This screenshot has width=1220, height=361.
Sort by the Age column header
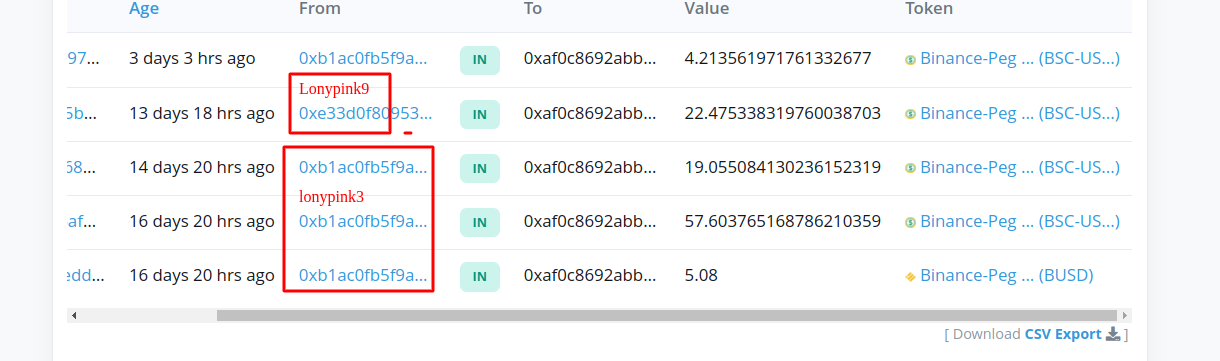144,9
